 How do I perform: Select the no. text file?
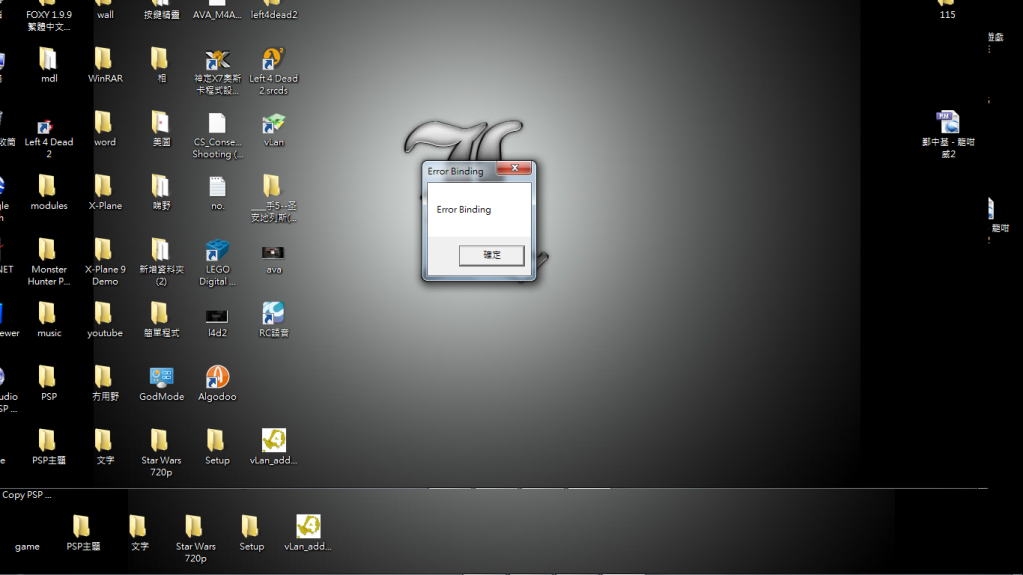coord(217,187)
